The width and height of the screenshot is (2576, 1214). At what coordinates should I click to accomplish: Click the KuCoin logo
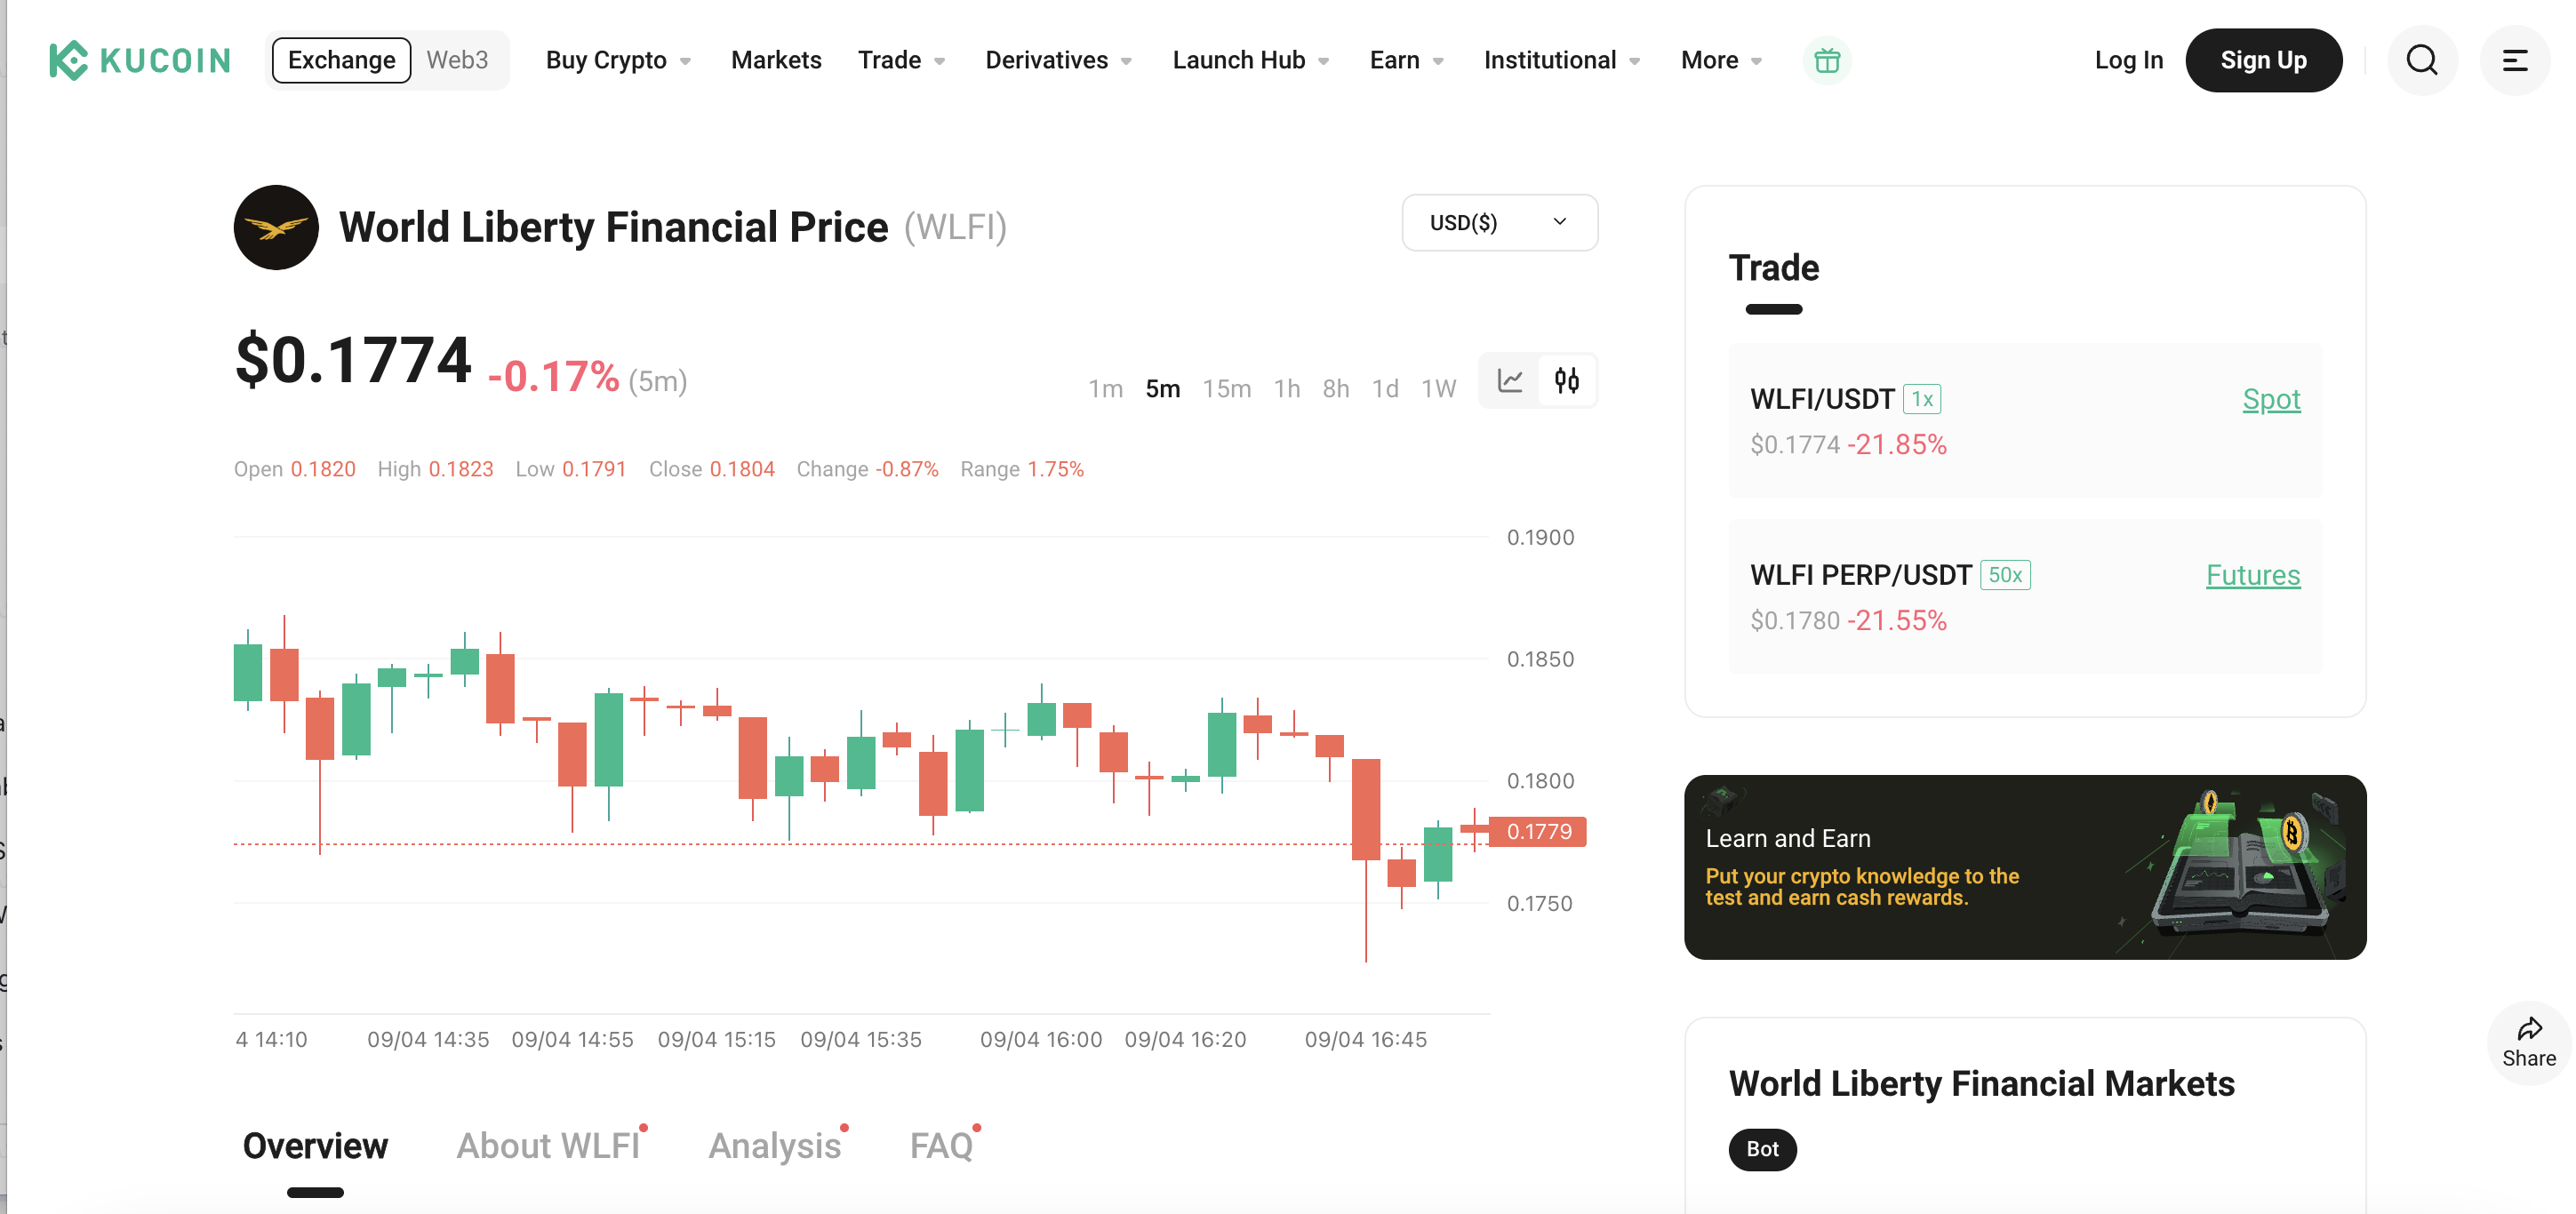pyautogui.click(x=139, y=60)
